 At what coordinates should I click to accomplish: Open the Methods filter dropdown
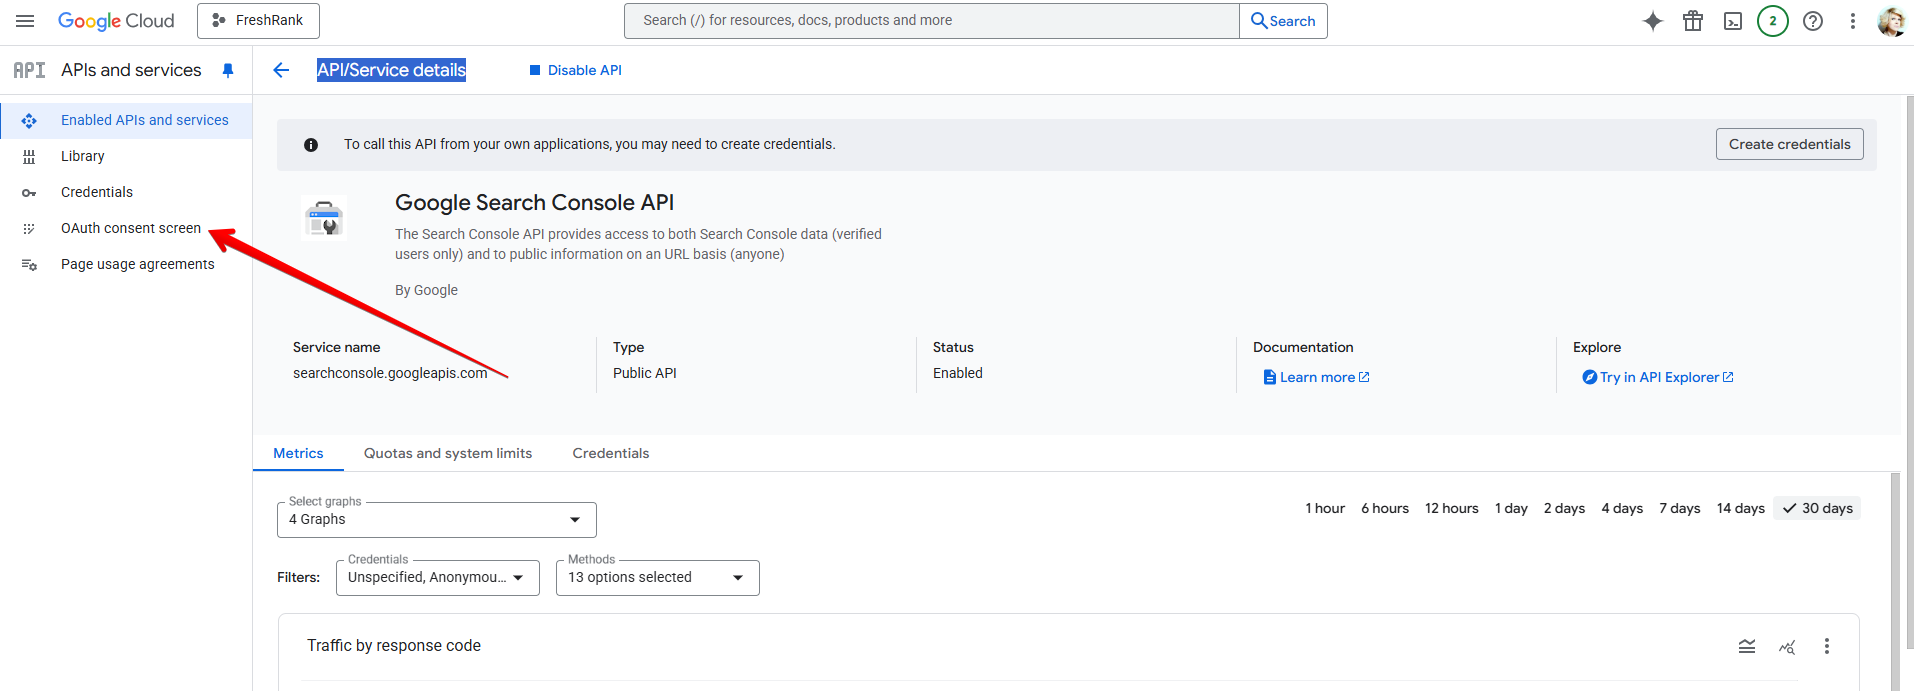[658, 578]
